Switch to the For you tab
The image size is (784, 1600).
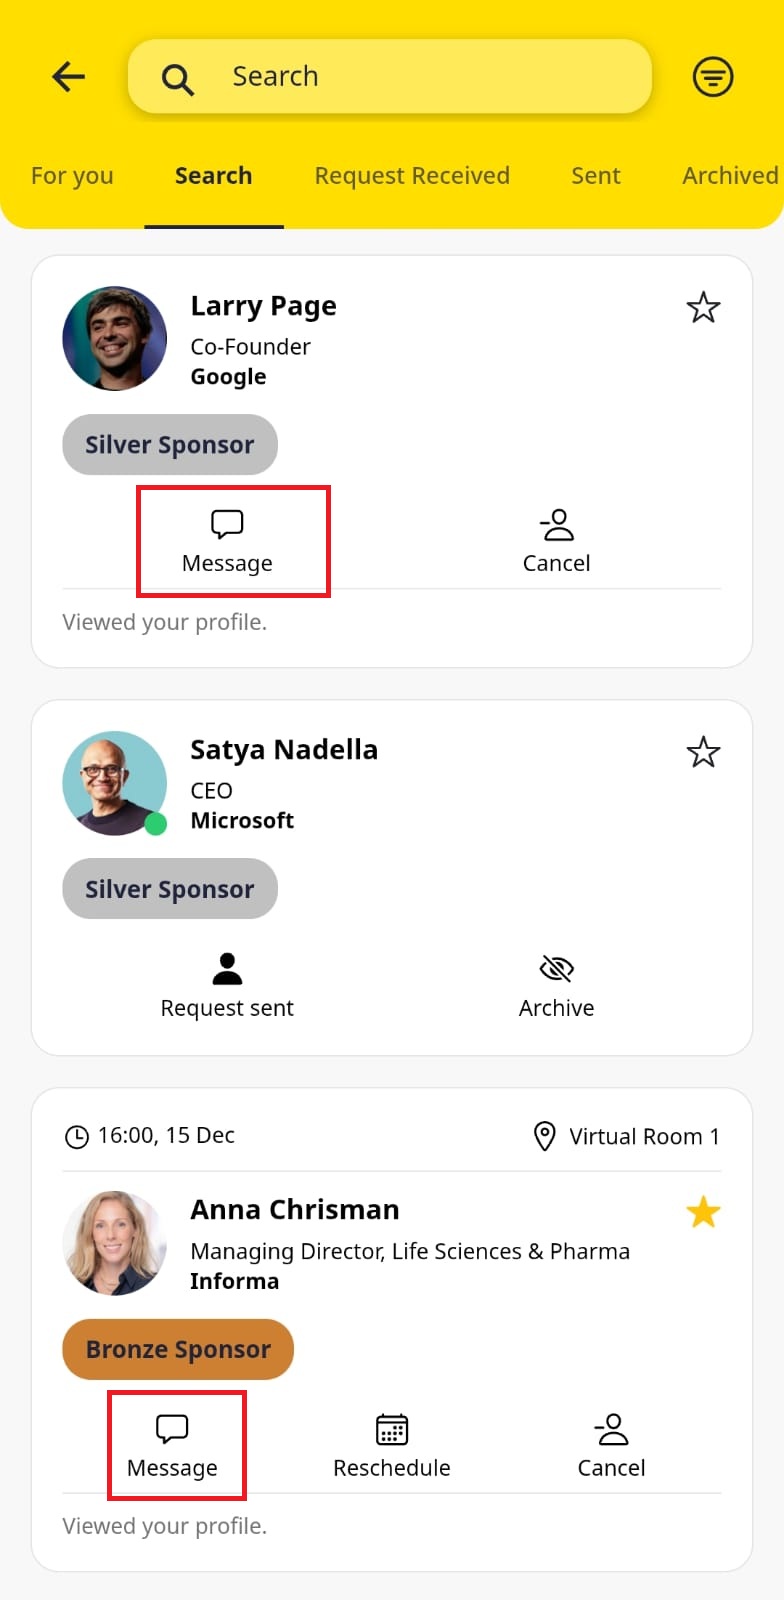[72, 176]
